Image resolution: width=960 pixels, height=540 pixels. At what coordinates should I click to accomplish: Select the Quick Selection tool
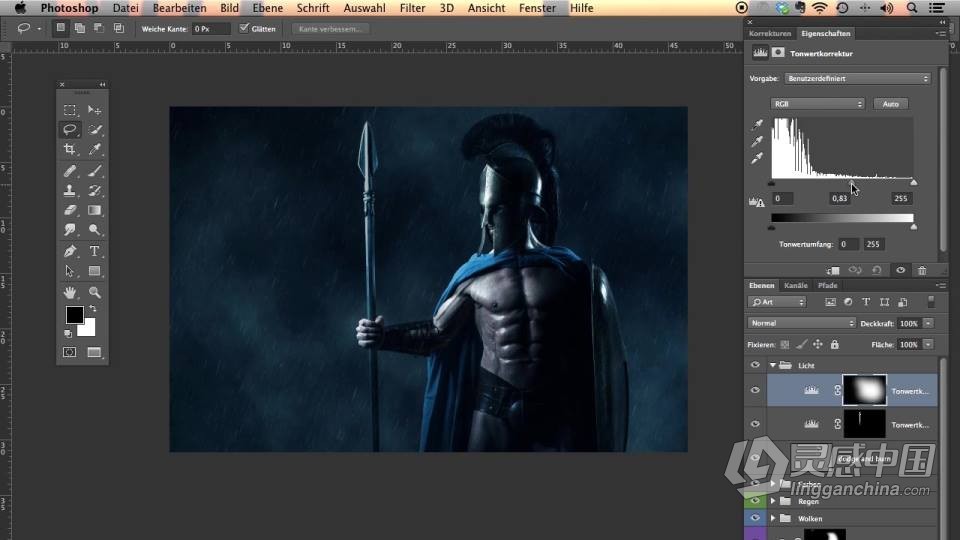click(94, 129)
